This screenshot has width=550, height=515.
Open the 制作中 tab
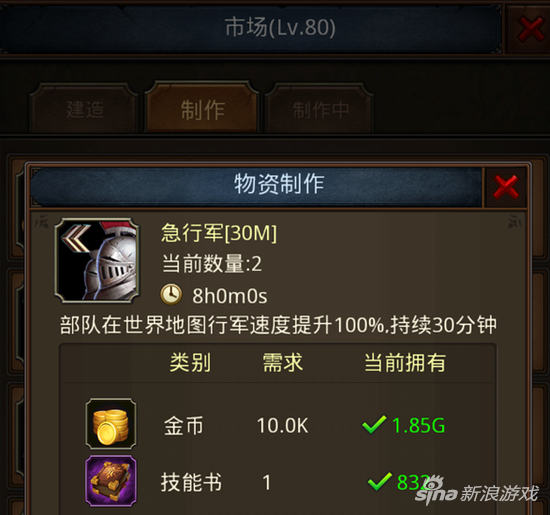point(320,109)
